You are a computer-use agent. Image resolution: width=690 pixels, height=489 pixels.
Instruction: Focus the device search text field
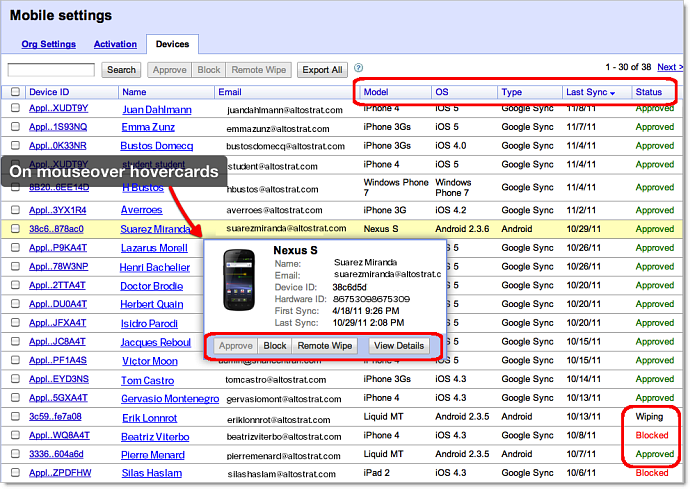51,70
